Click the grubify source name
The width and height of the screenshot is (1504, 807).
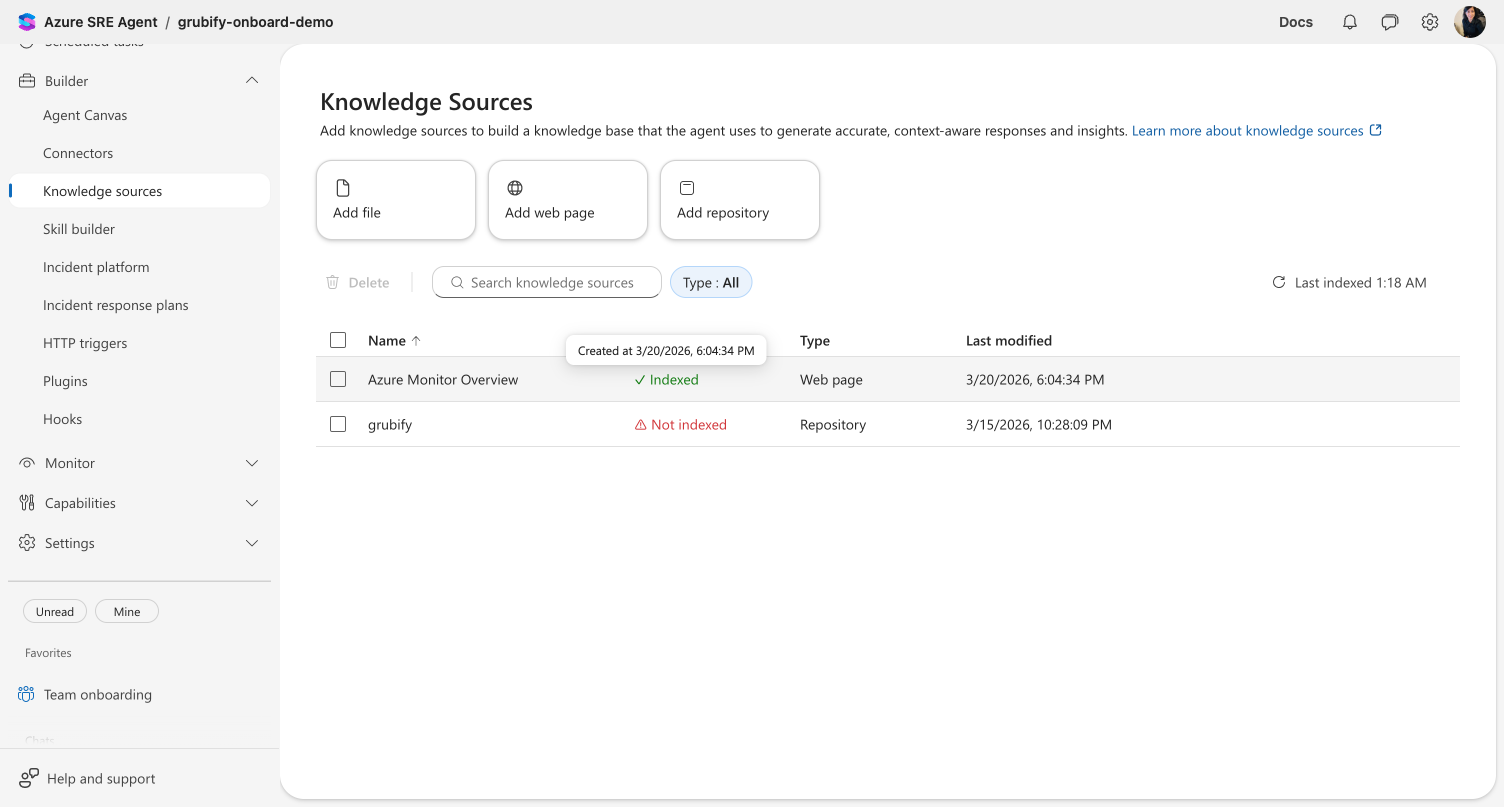[390, 425]
